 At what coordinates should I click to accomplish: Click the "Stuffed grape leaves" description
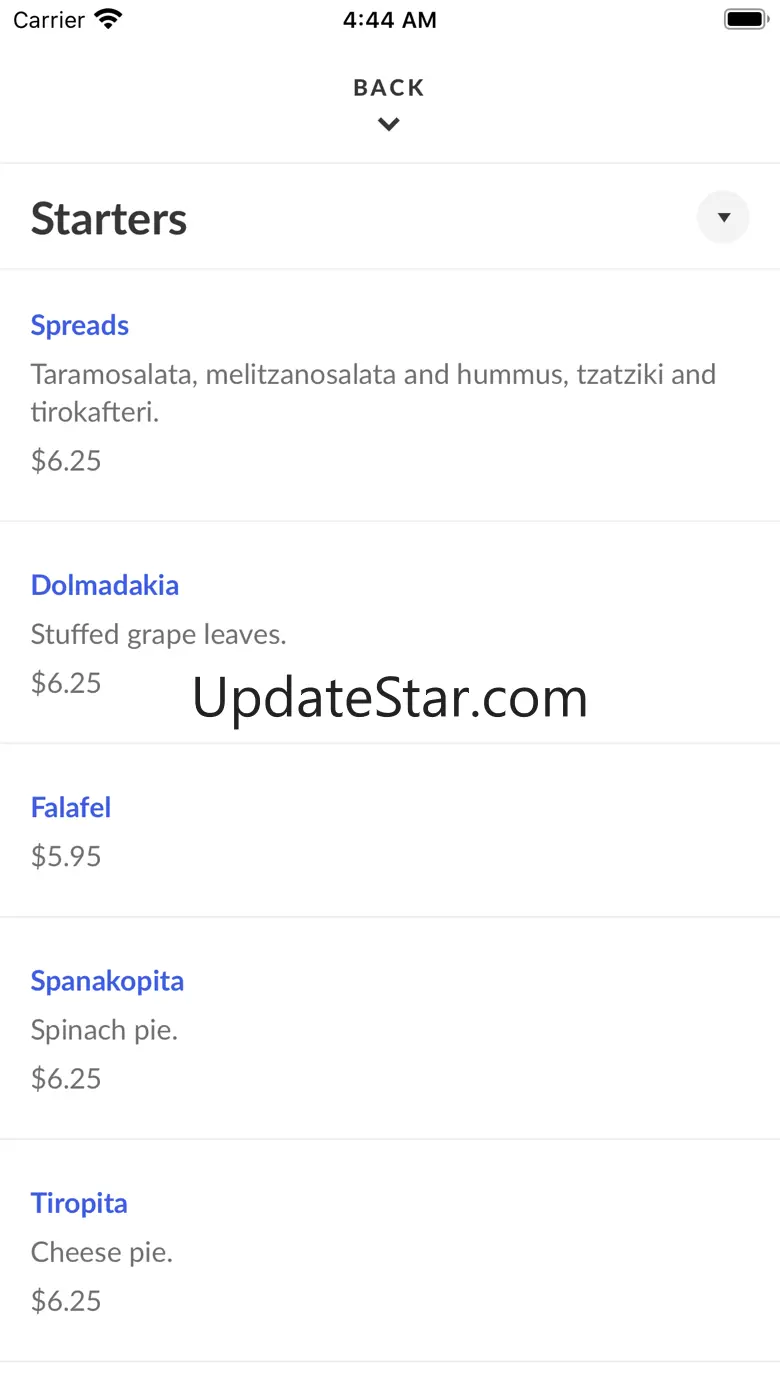[x=159, y=634]
